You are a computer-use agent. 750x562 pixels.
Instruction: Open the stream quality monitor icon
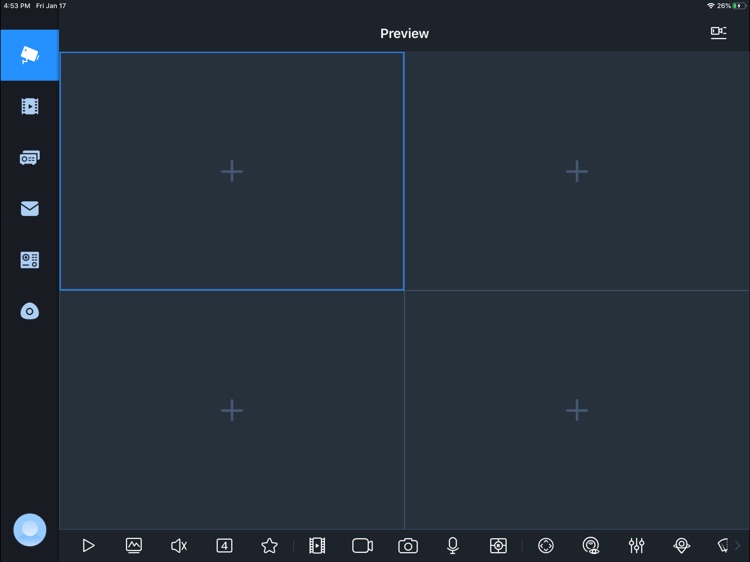pyautogui.click(x=134, y=545)
